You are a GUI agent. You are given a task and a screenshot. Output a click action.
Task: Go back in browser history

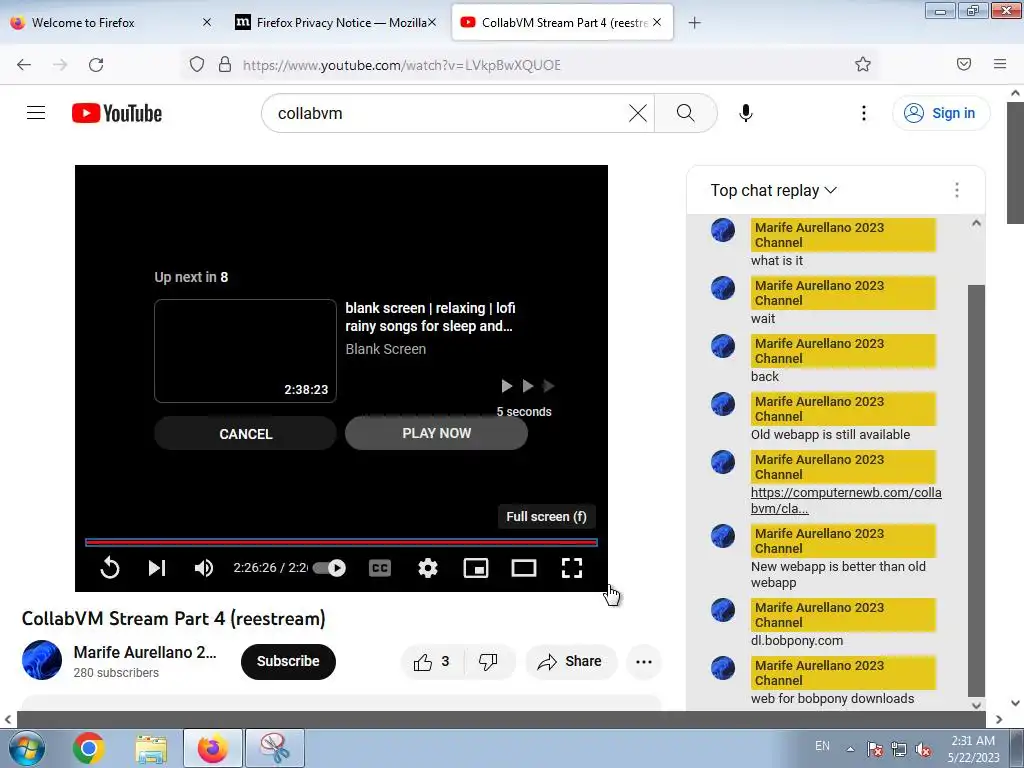click(24, 64)
